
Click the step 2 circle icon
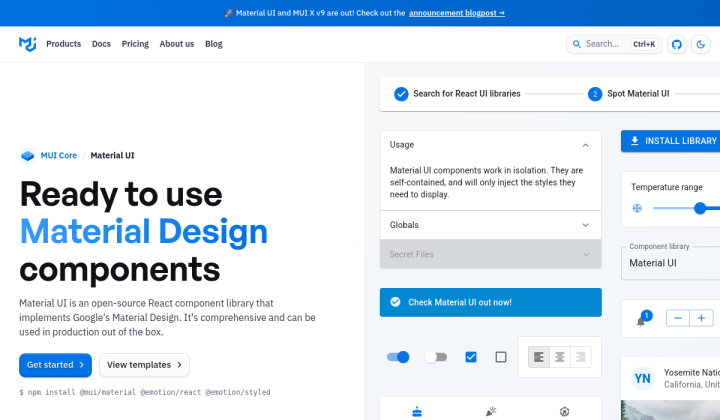click(595, 94)
